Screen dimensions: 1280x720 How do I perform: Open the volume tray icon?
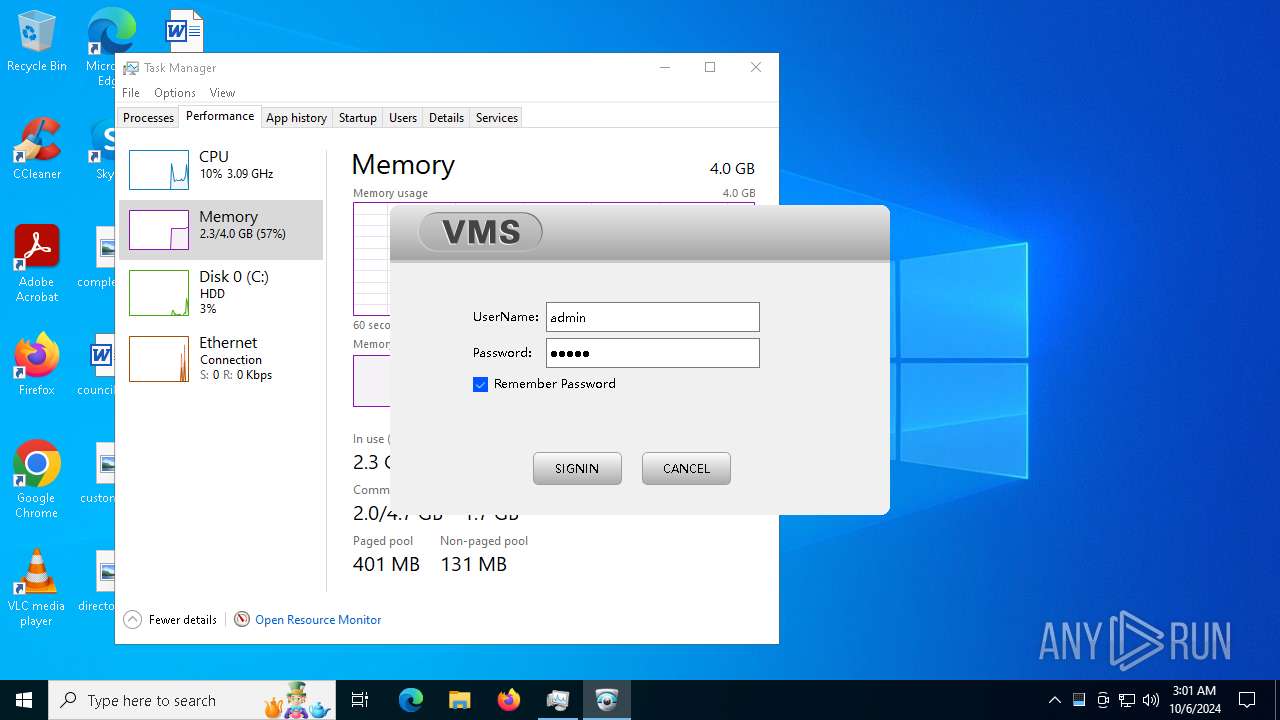tap(1151, 700)
